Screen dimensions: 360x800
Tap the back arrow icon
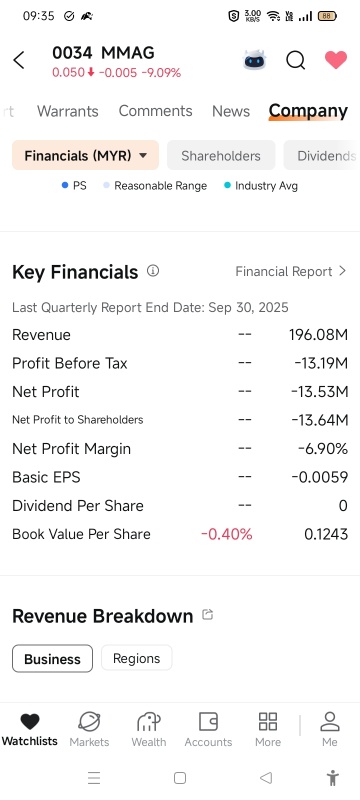click(x=19, y=60)
